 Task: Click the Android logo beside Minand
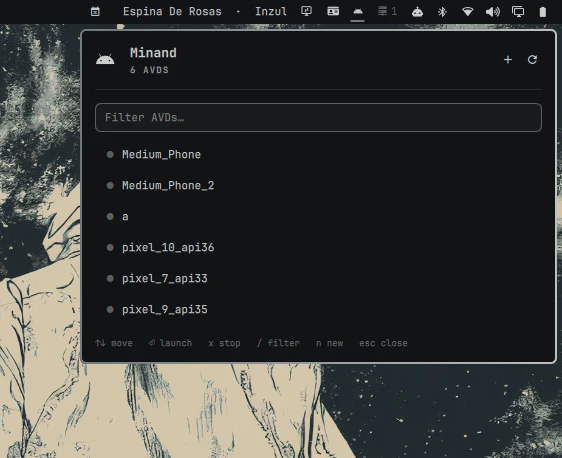tap(105, 59)
